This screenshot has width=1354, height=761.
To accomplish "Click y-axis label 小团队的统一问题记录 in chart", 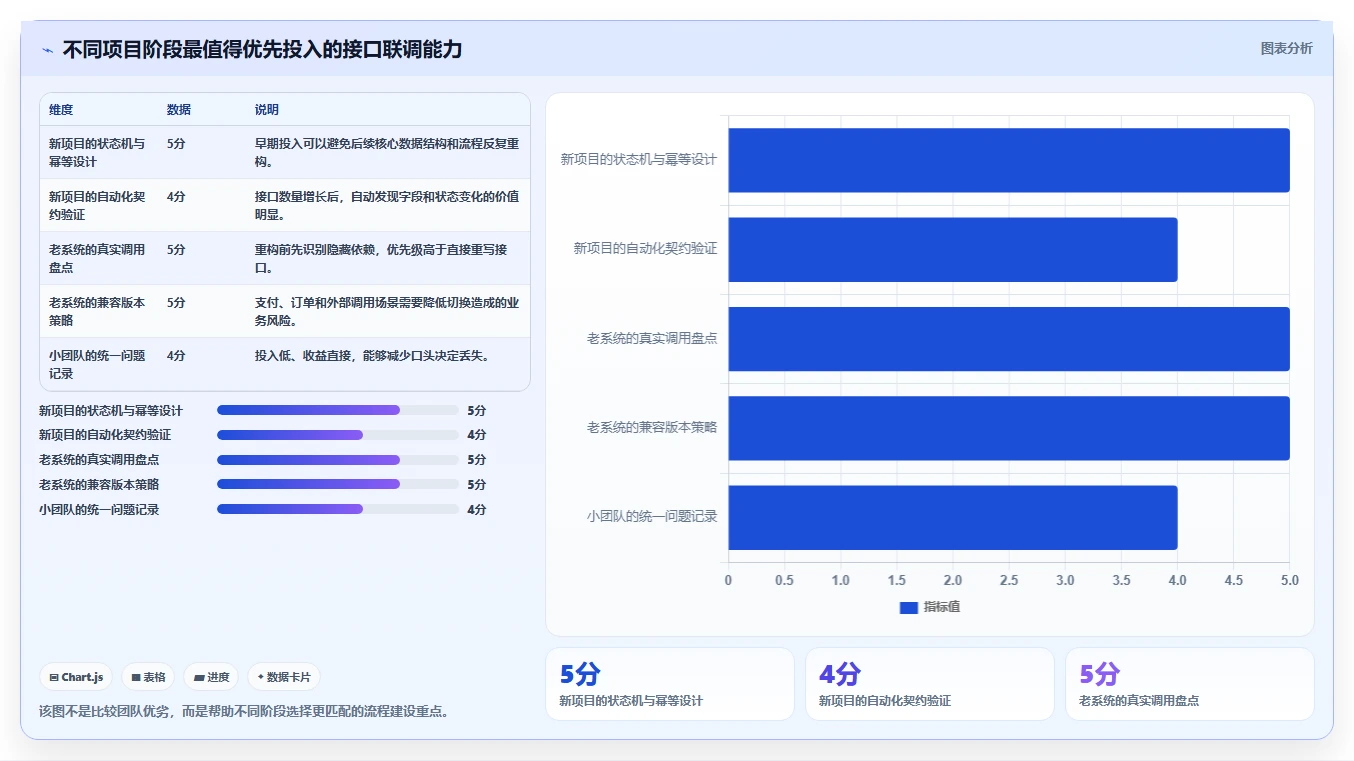I will pyautogui.click(x=652, y=517).
